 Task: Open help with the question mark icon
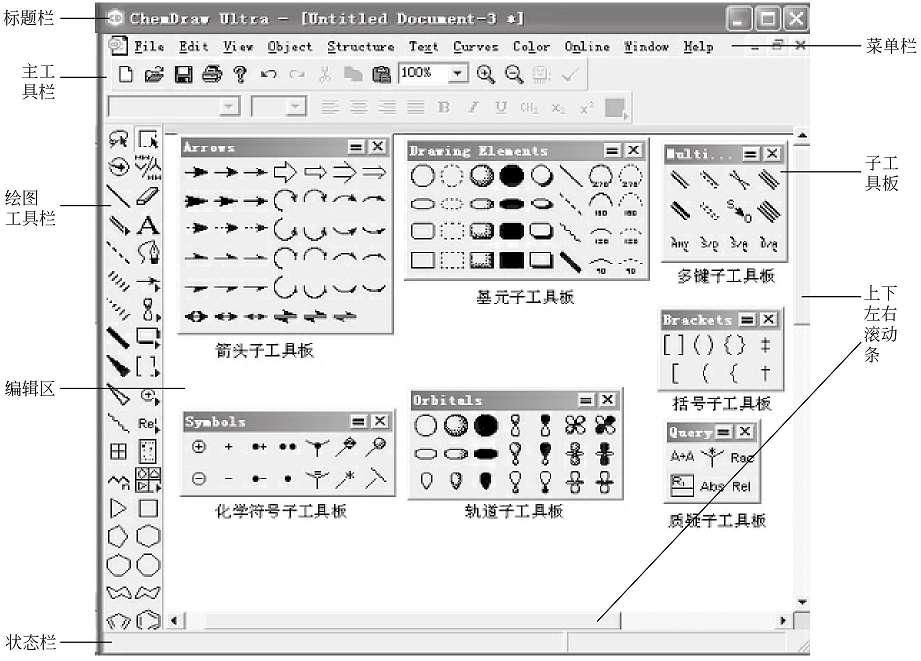pos(240,75)
